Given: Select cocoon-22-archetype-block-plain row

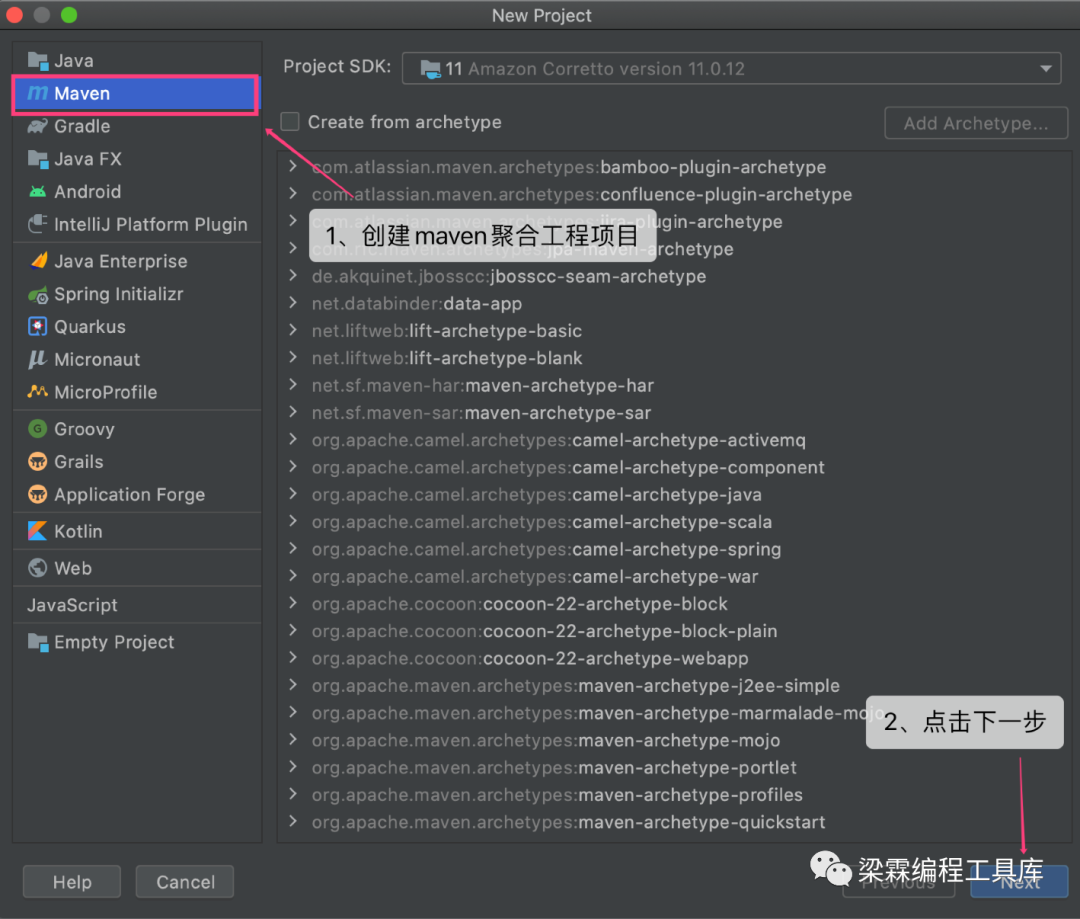Looking at the screenshot, I should coord(674,631).
